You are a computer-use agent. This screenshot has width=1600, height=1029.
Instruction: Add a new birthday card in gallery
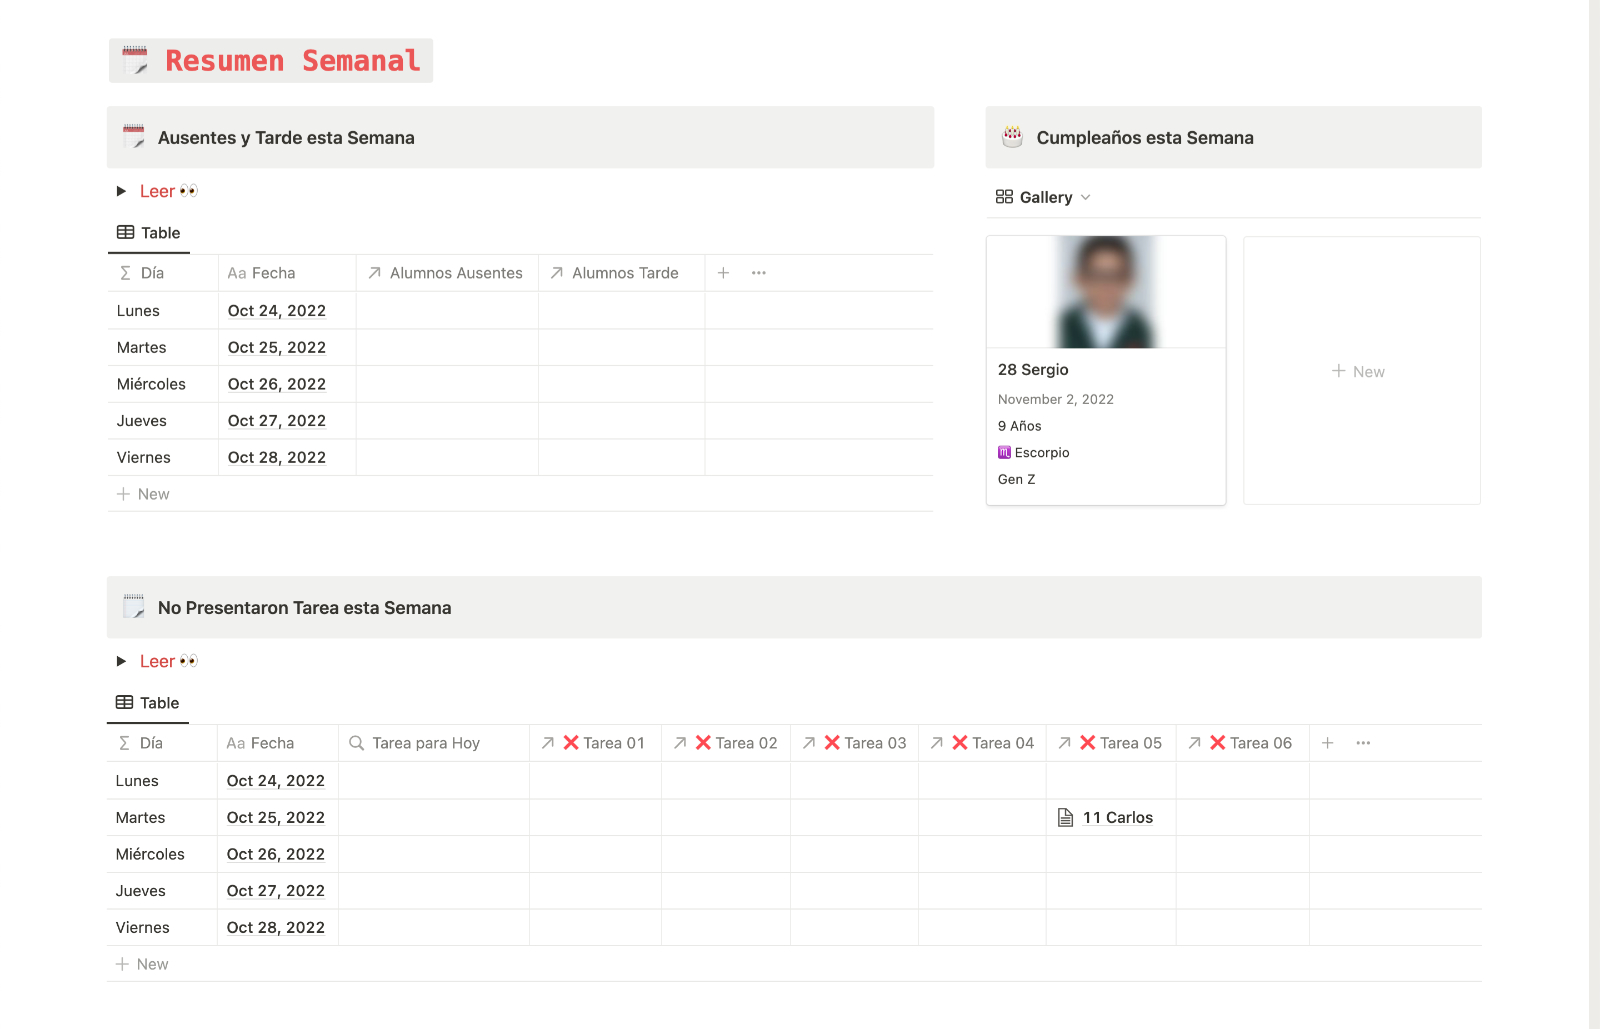pos(1362,371)
